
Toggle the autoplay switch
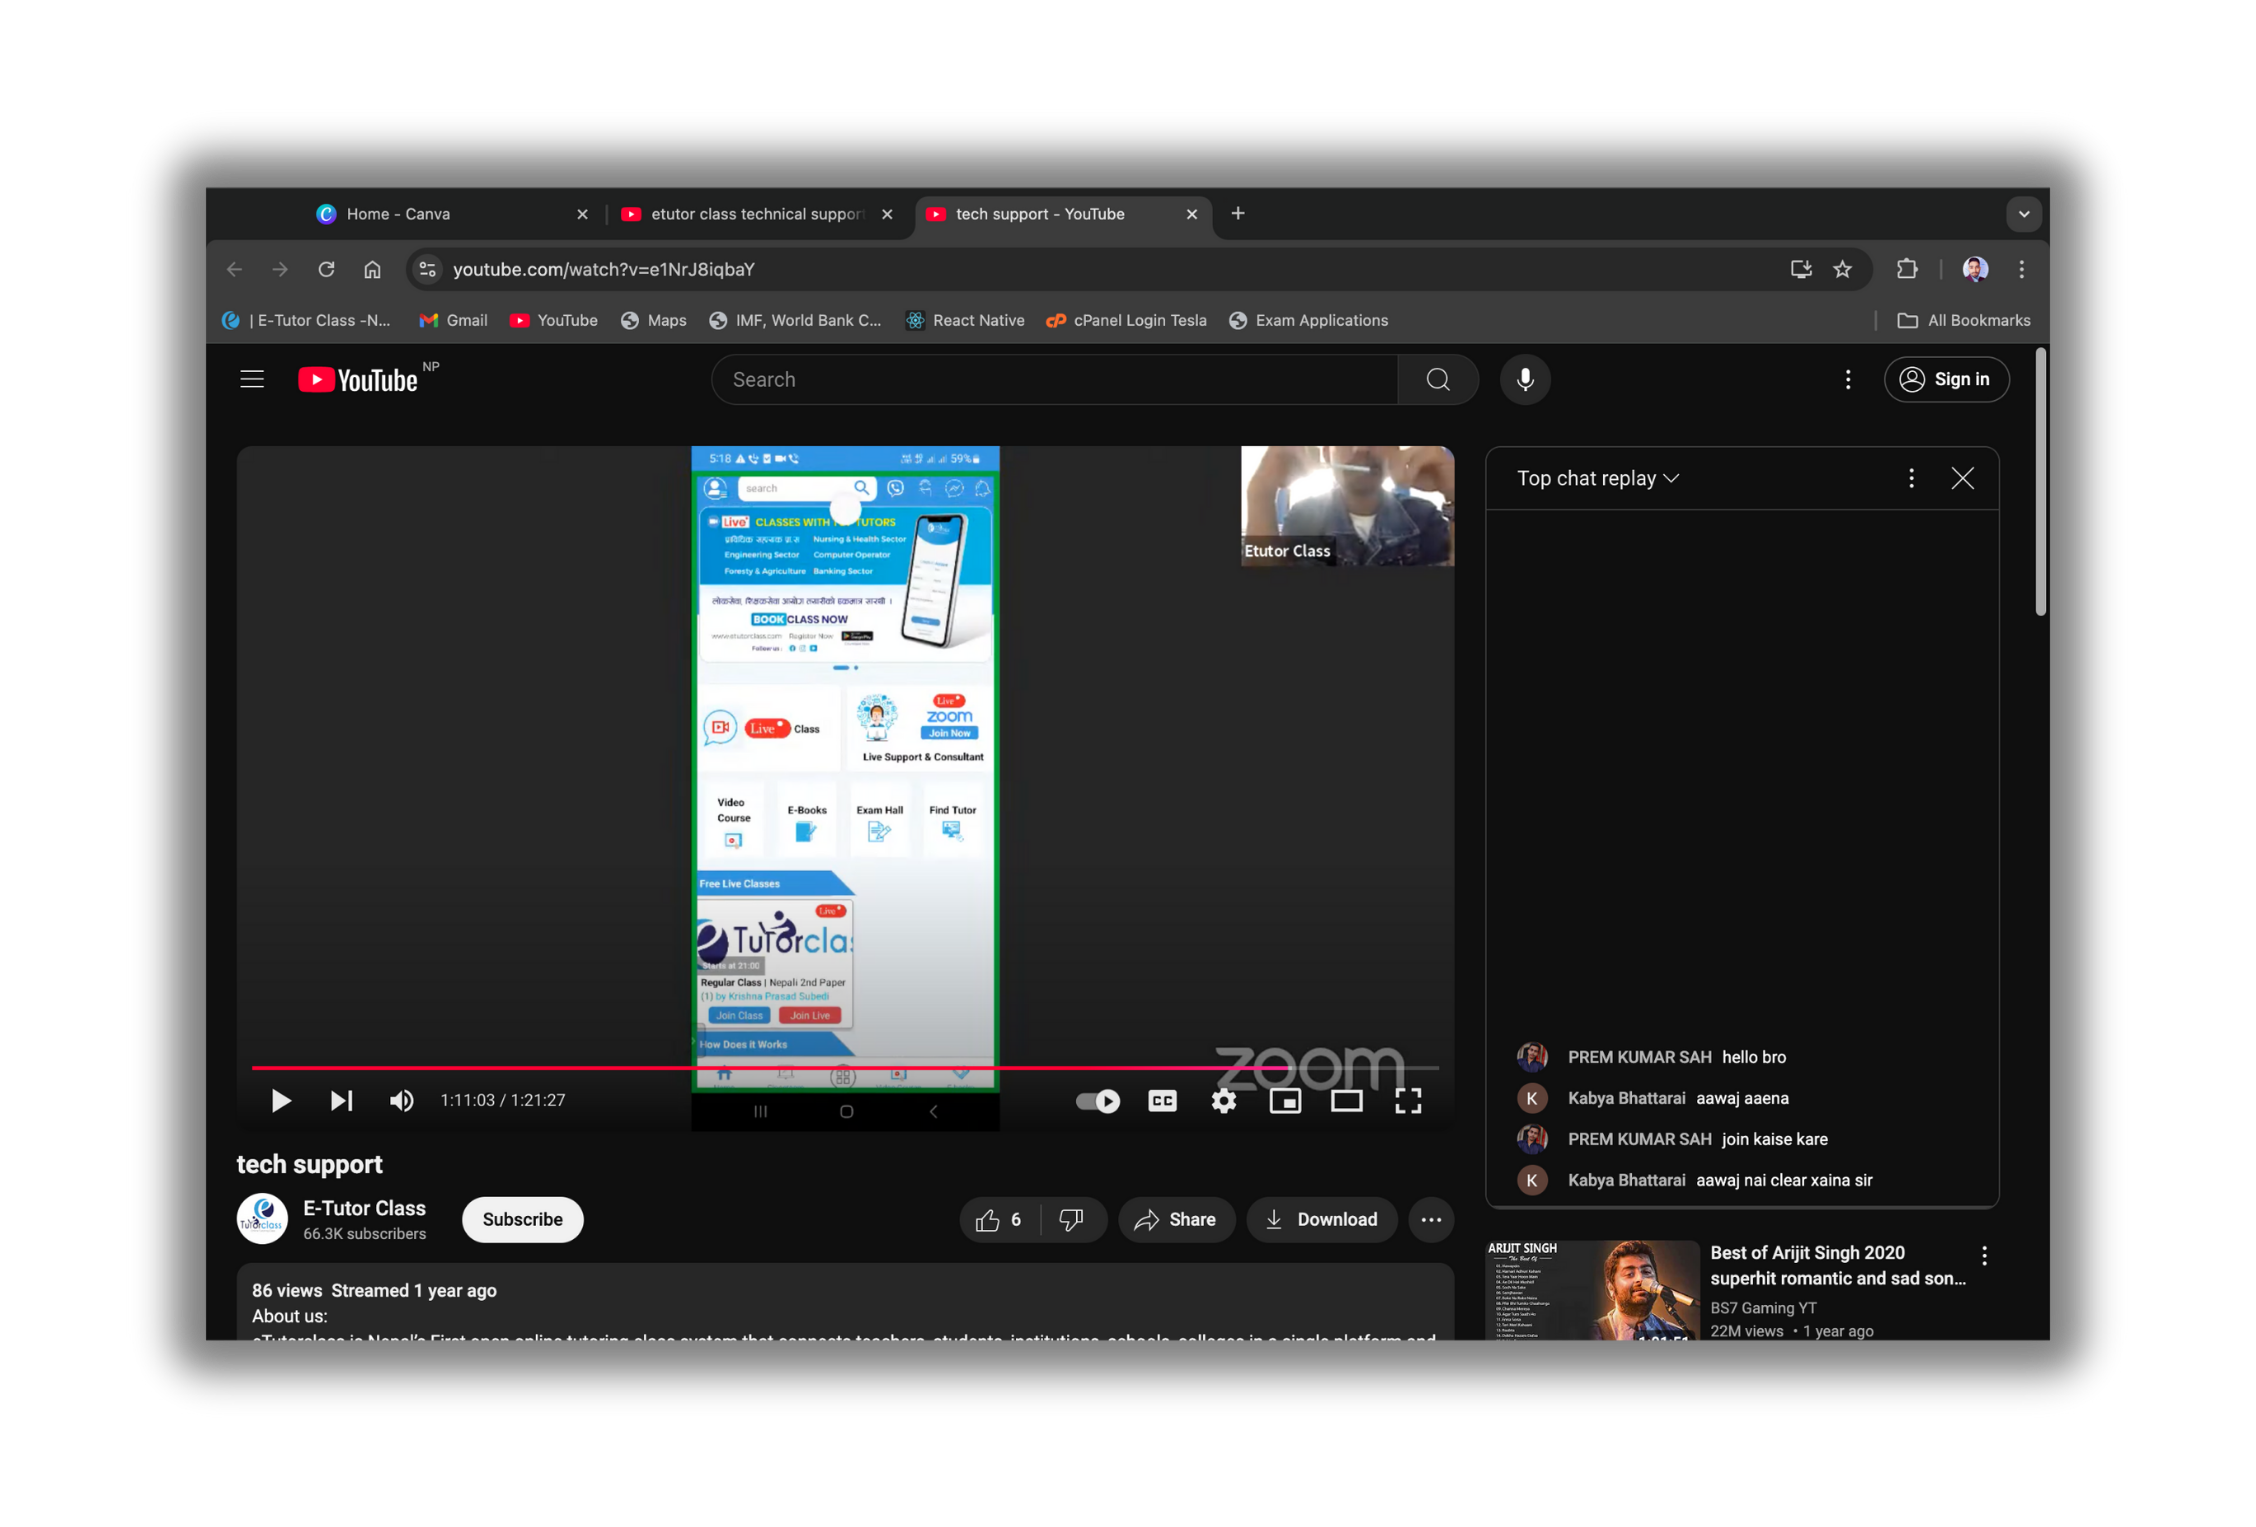[x=1097, y=1101]
